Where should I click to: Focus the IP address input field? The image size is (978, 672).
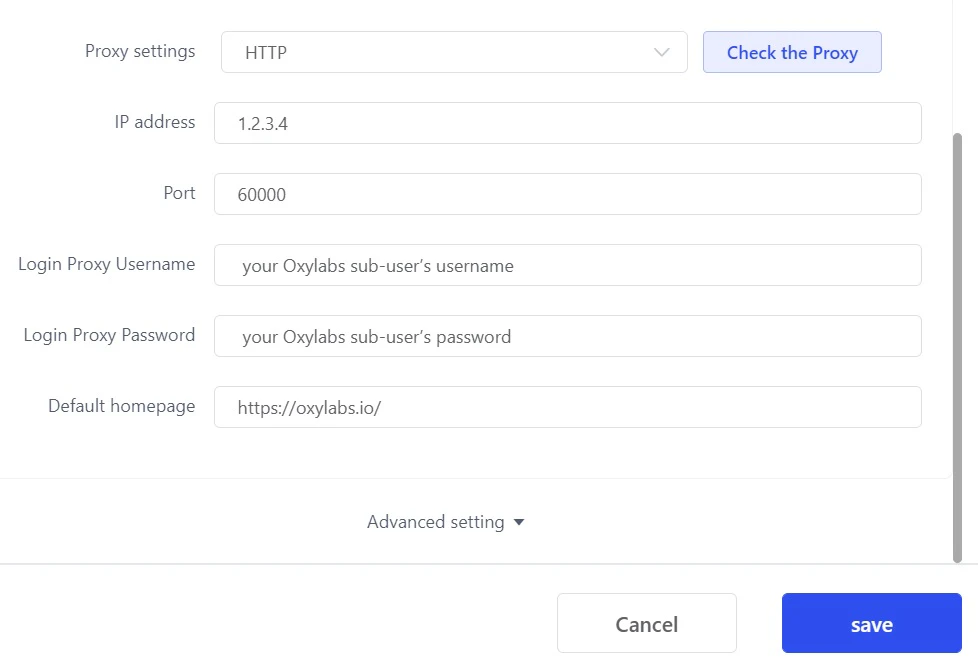pyautogui.click(x=567, y=123)
